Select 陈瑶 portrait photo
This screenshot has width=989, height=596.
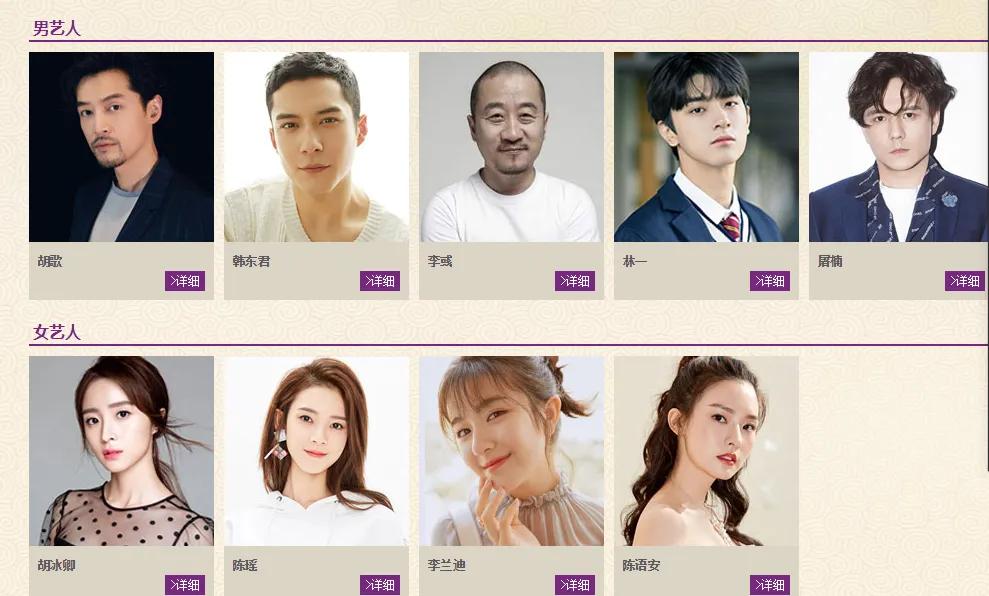click(x=316, y=451)
